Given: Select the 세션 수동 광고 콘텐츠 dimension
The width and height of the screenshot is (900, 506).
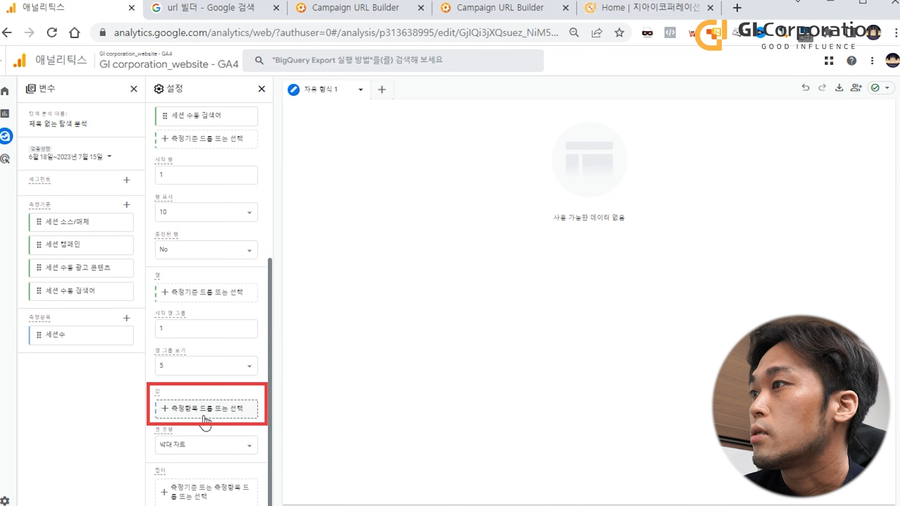Looking at the screenshot, I should 81,268.
